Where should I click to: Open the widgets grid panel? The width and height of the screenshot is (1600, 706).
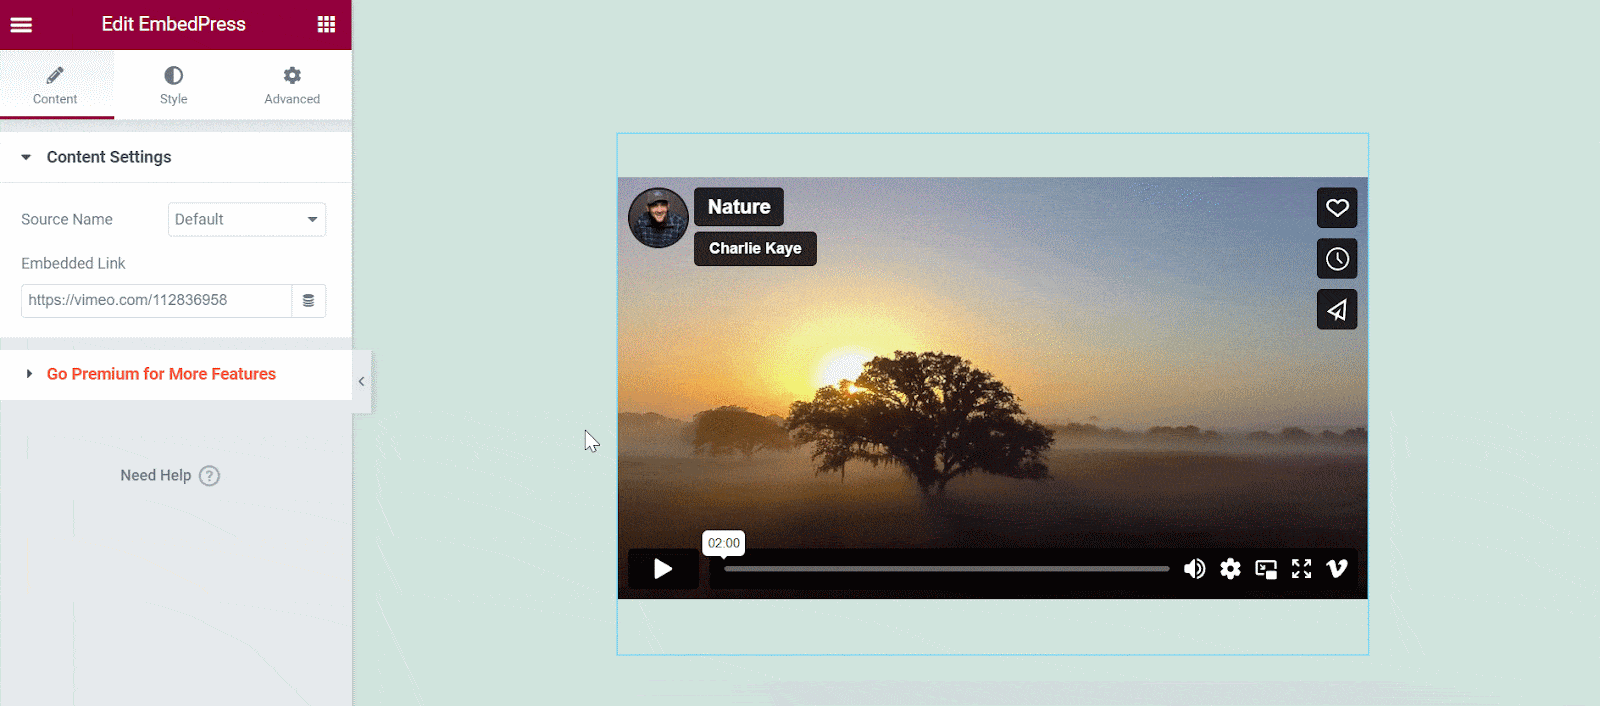[326, 24]
